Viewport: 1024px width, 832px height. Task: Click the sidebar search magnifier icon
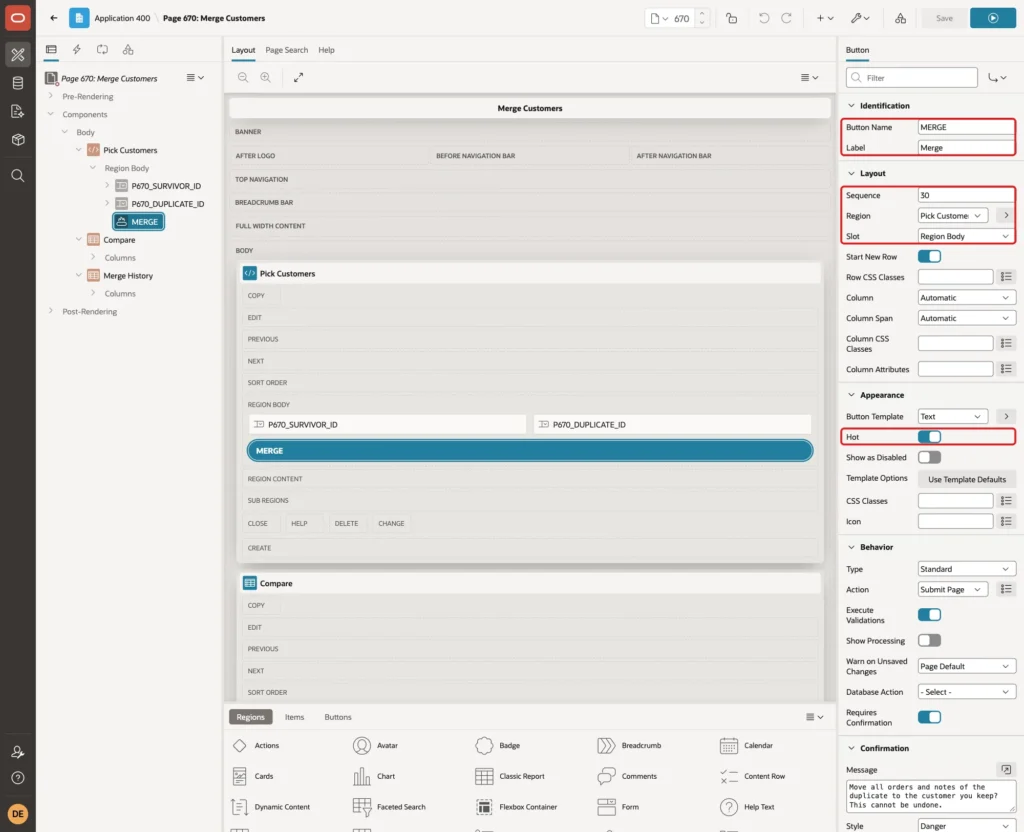click(x=18, y=176)
